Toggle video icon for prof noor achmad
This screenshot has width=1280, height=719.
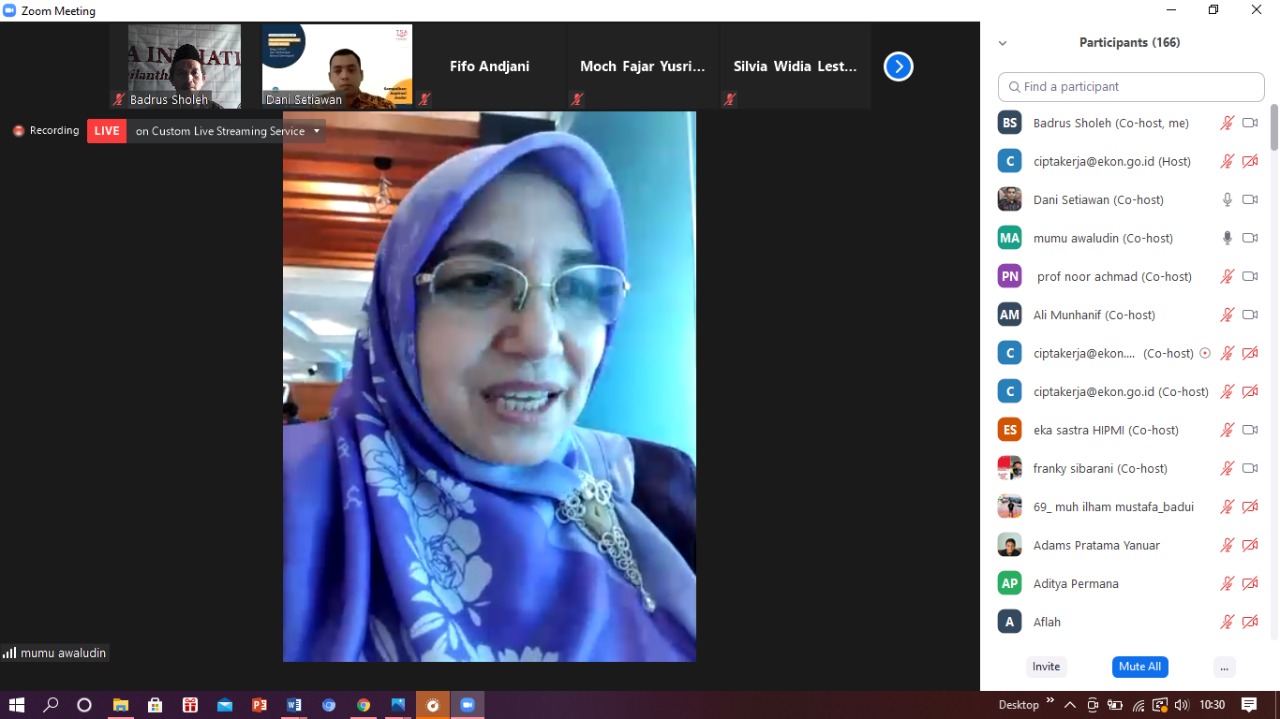click(1249, 276)
